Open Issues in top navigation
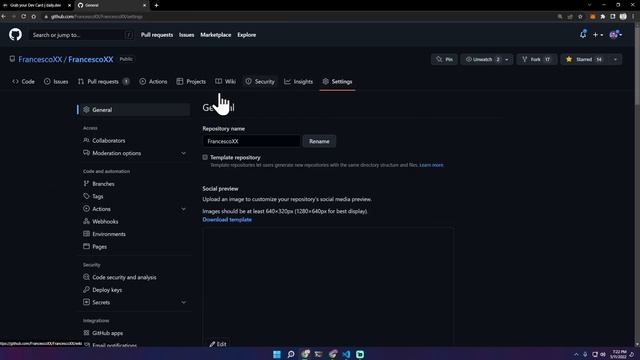The width and height of the screenshot is (640, 360). [187, 35]
